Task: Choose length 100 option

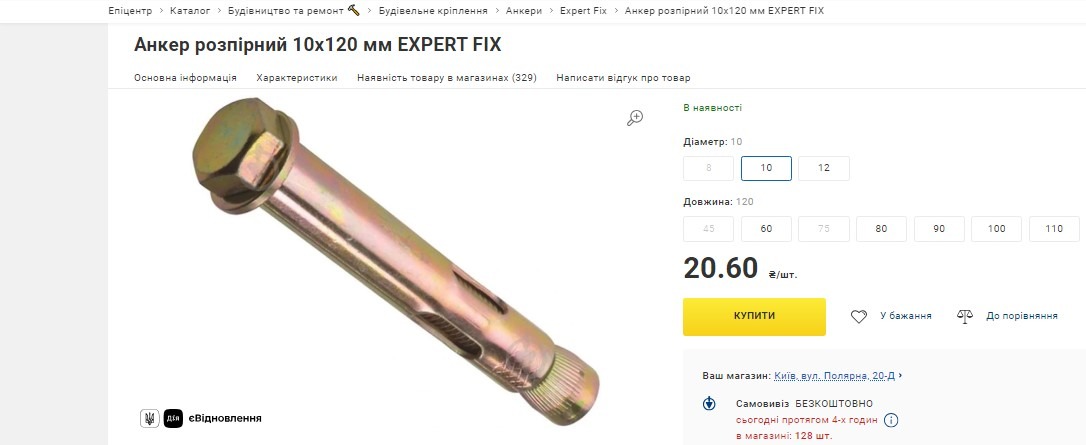Action: pyautogui.click(x=996, y=229)
